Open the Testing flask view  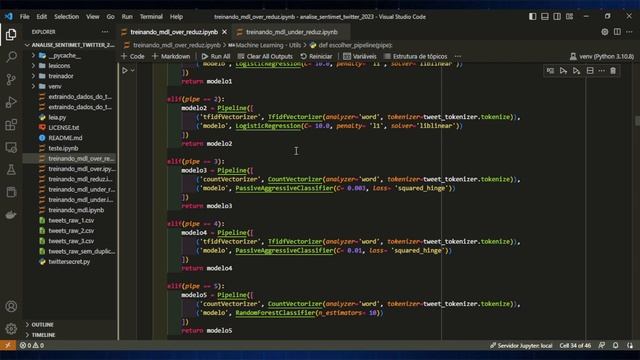point(11,169)
